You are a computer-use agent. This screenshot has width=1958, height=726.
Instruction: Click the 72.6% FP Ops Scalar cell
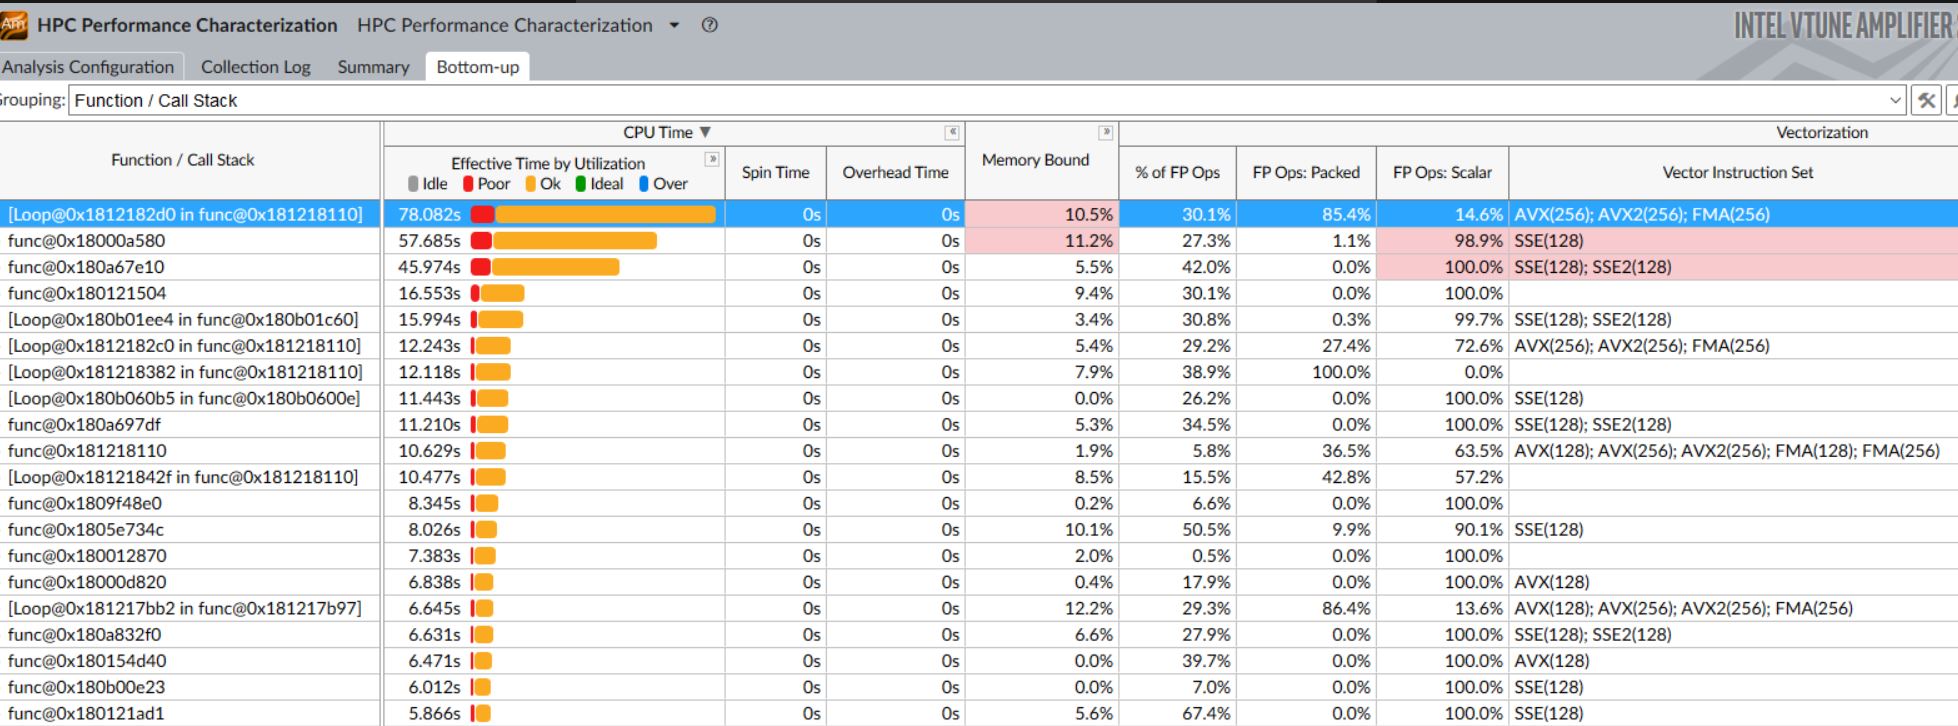tap(1442, 346)
